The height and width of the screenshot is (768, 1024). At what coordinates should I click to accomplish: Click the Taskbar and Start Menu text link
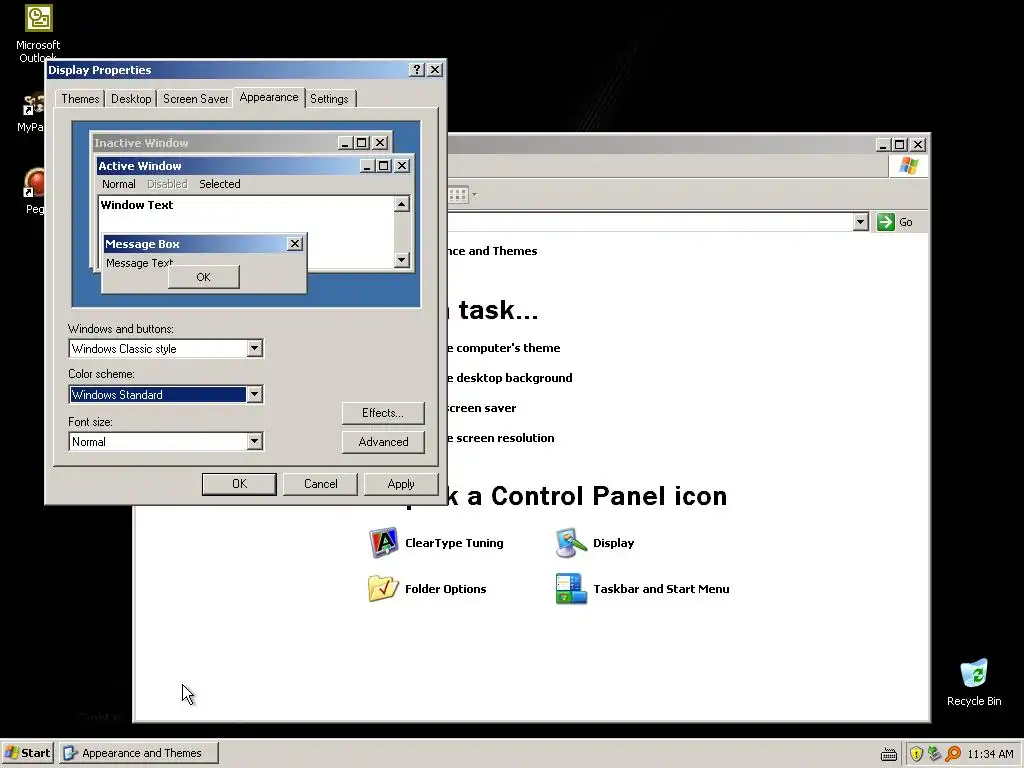(661, 588)
